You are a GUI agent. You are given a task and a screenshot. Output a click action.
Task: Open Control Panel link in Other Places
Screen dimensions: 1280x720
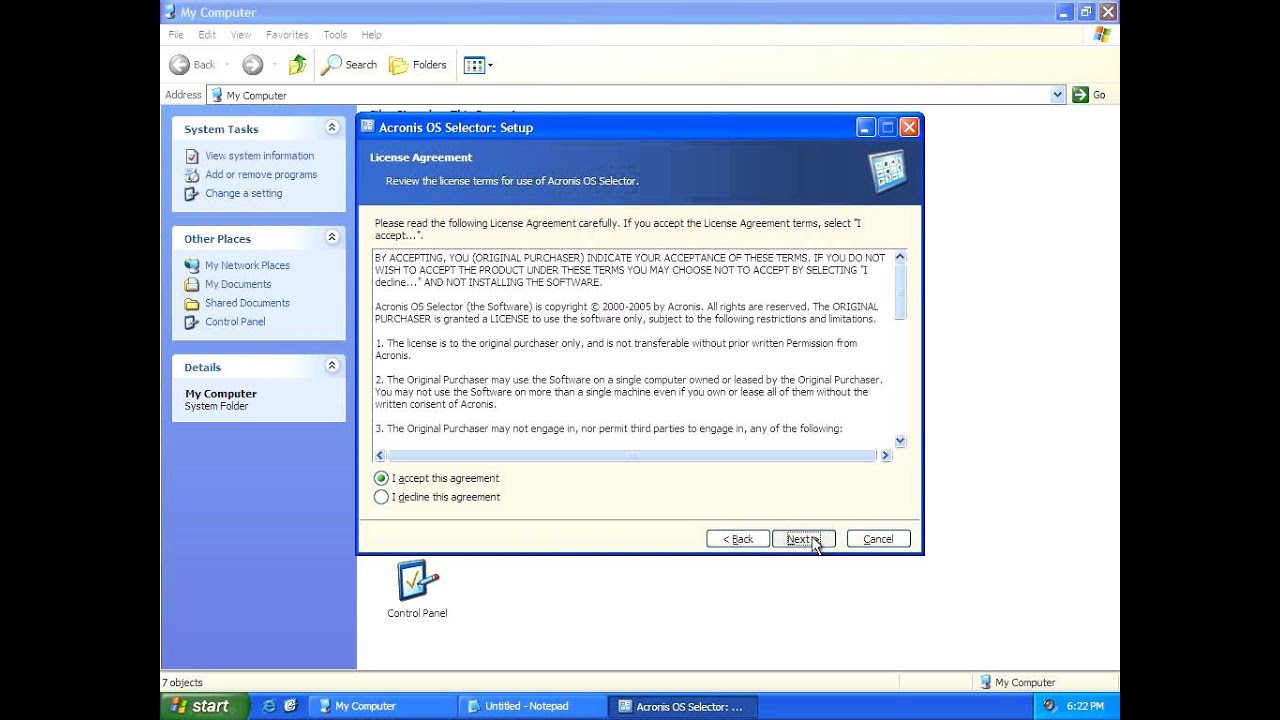tap(235, 322)
